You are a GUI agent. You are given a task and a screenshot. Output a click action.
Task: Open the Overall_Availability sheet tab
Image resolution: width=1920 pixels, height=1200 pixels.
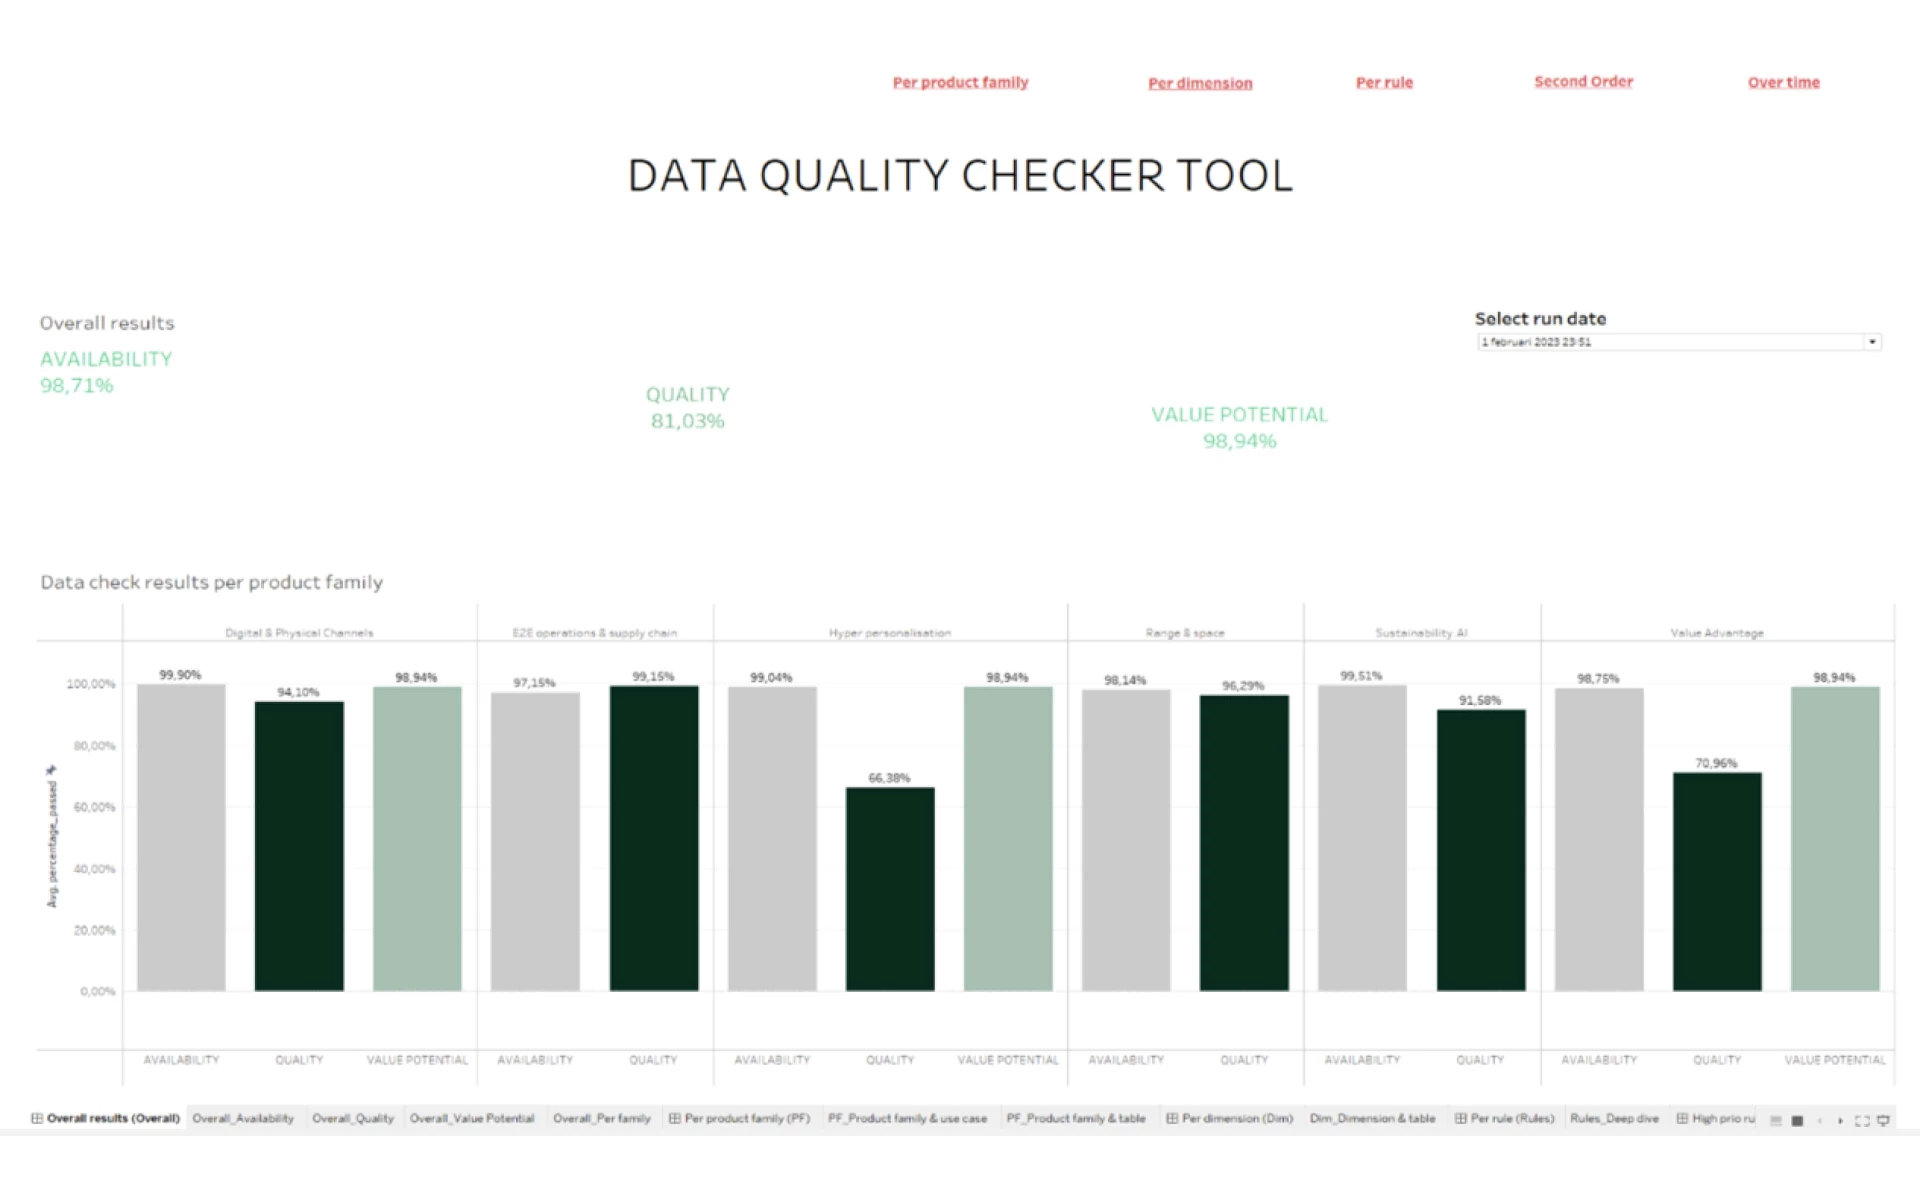point(243,1118)
